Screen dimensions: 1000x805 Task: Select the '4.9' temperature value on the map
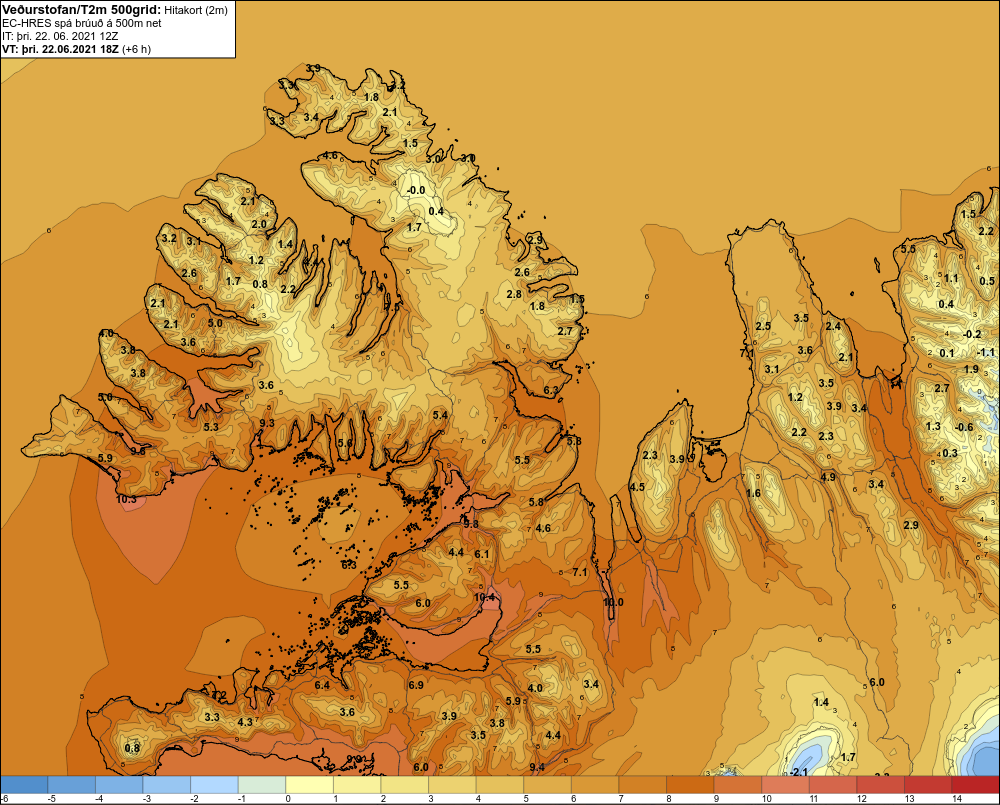point(828,477)
